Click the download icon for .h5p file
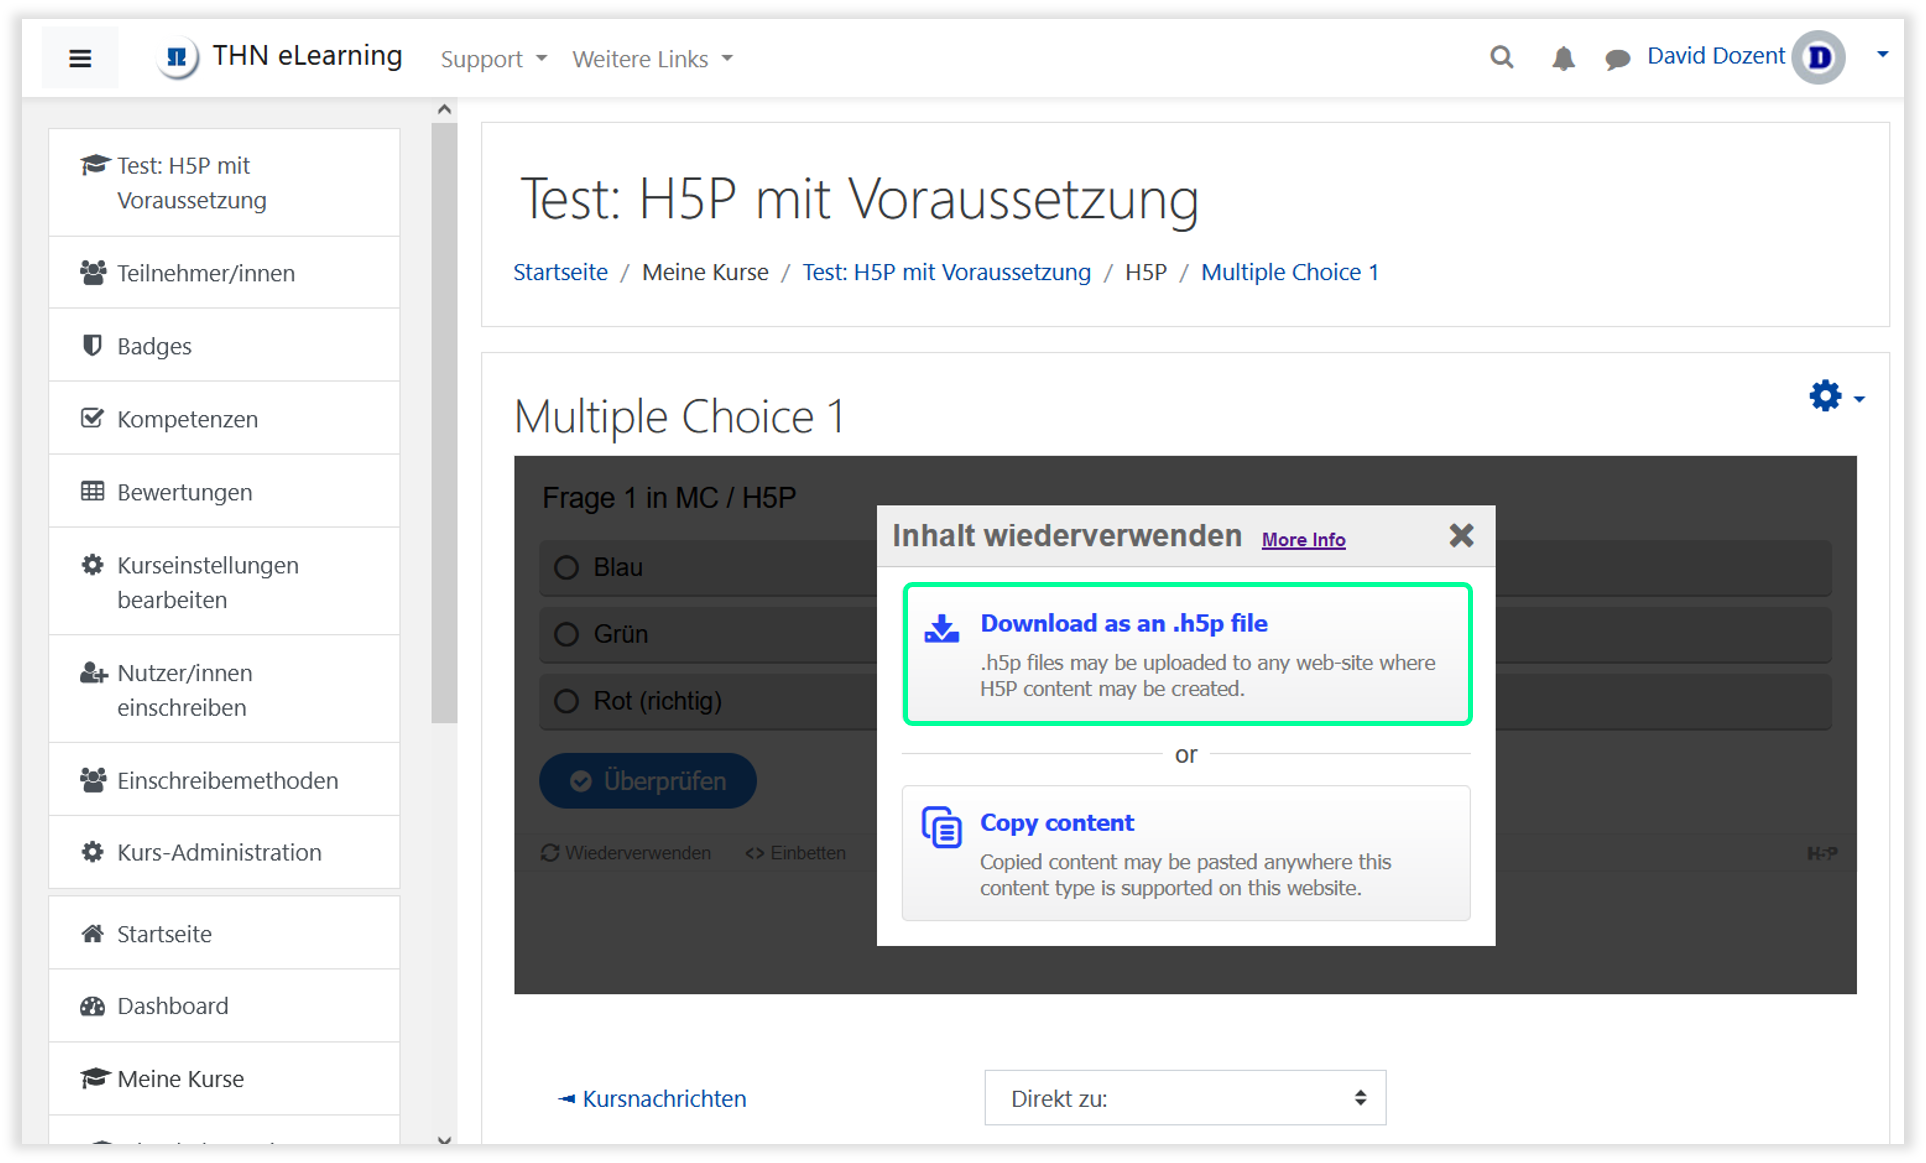The width and height of the screenshot is (1926, 1163). [941, 628]
